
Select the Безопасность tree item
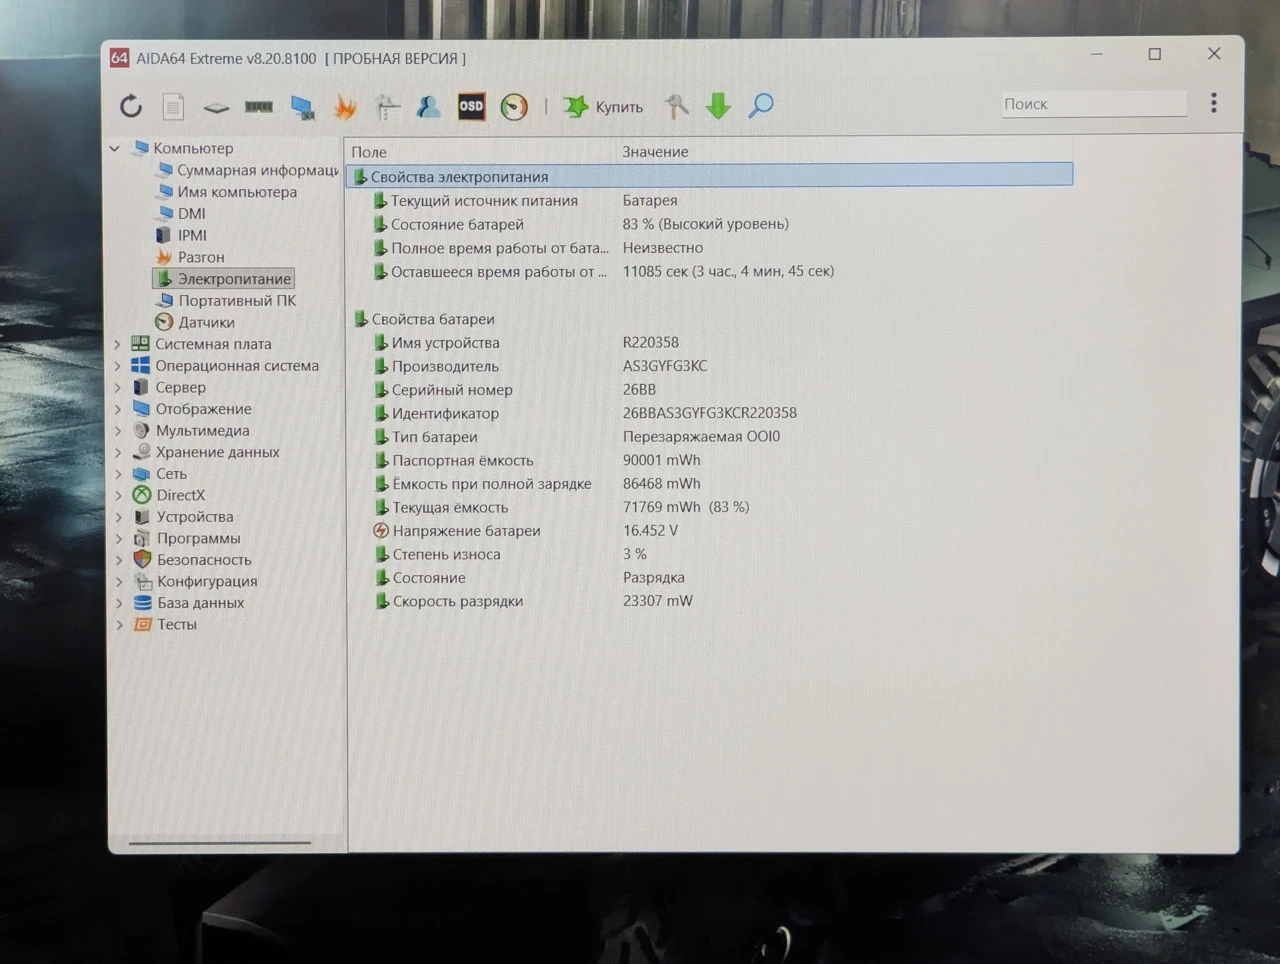(x=193, y=560)
